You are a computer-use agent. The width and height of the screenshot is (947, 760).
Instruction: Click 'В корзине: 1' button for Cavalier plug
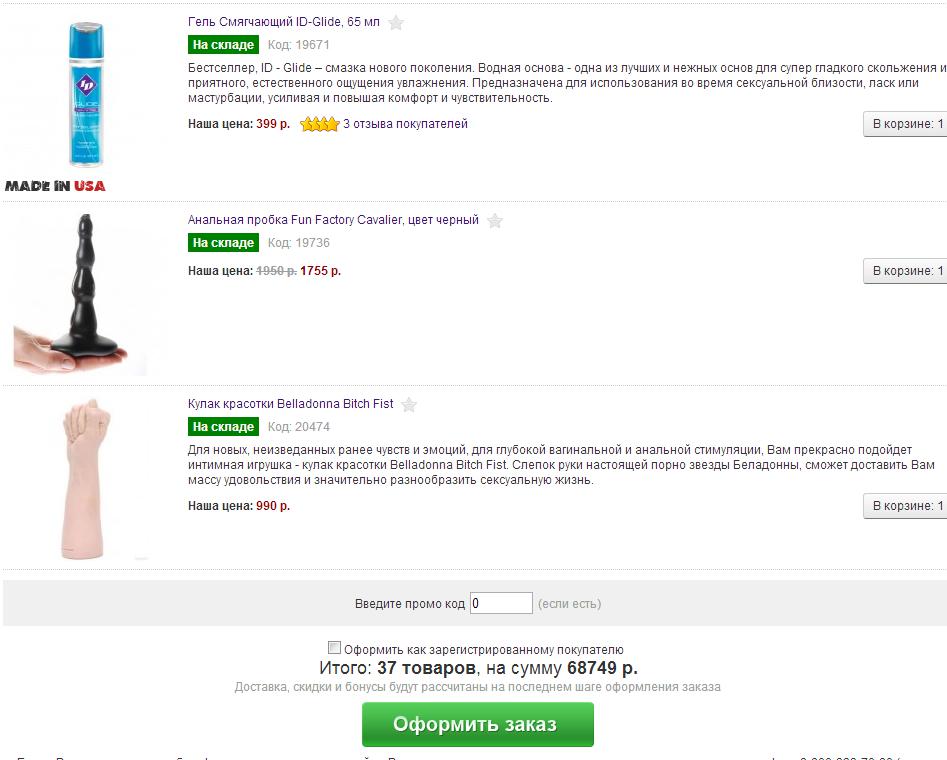[905, 271]
